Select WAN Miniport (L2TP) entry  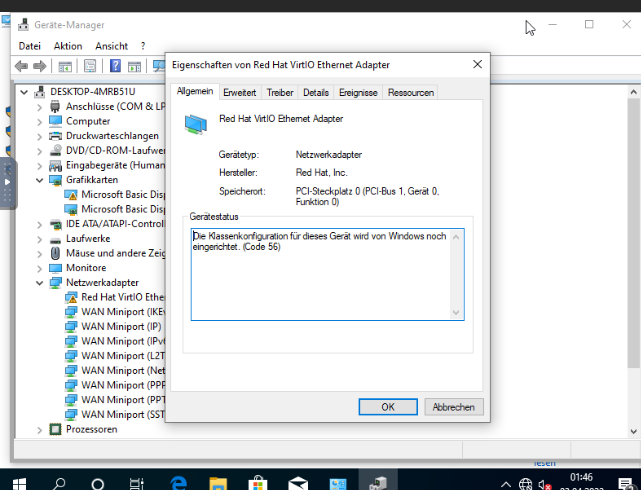[x=114, y=356]
